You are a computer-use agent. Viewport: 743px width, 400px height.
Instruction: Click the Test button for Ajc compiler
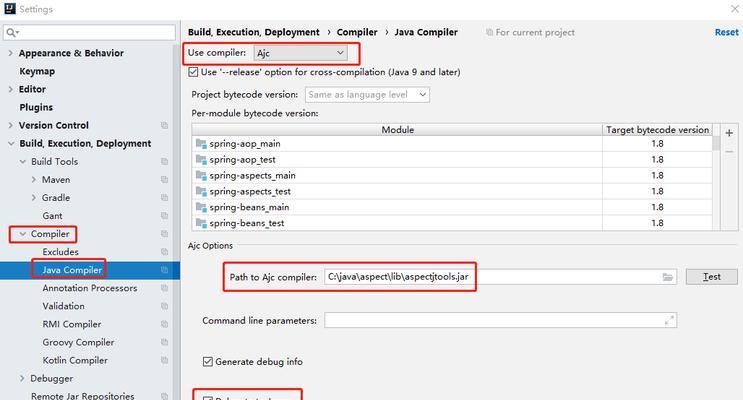[711, 277]
